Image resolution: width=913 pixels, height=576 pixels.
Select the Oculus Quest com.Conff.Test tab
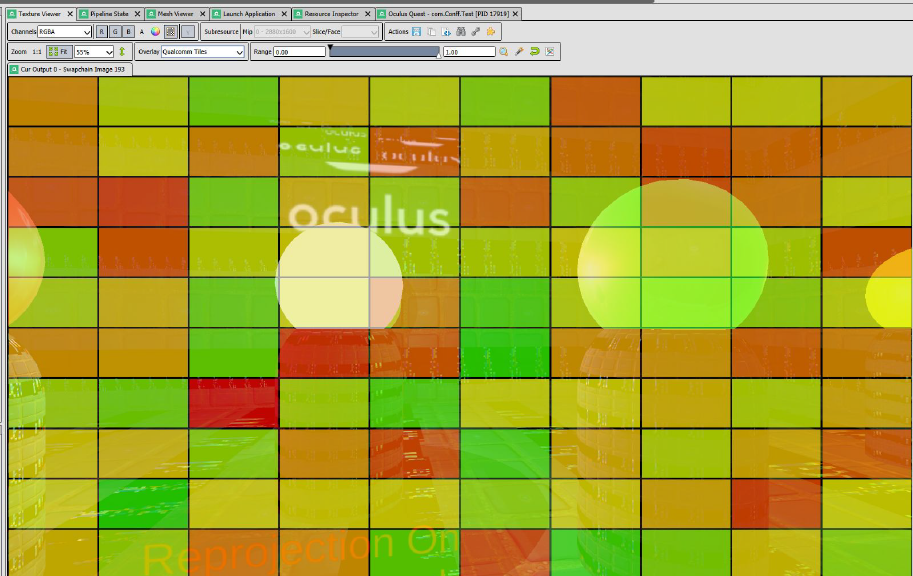448,13
